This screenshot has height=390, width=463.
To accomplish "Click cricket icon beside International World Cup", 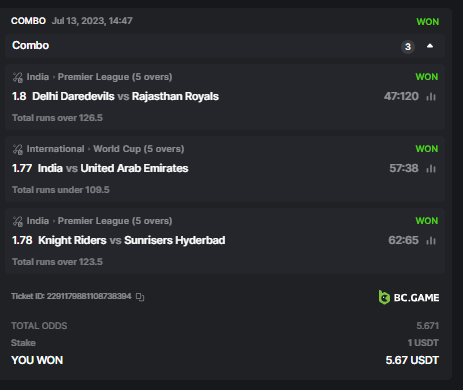I will (x=18, y=149).
